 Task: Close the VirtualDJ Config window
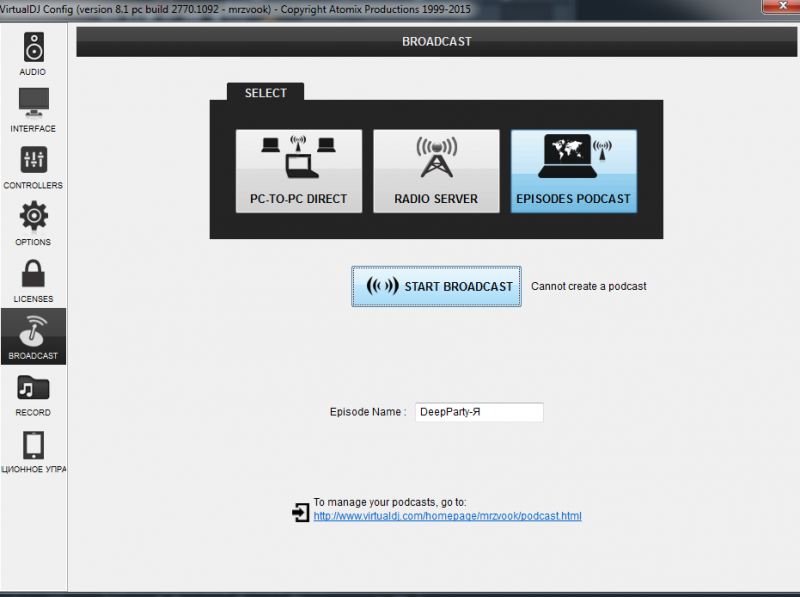tap(782, 6)
